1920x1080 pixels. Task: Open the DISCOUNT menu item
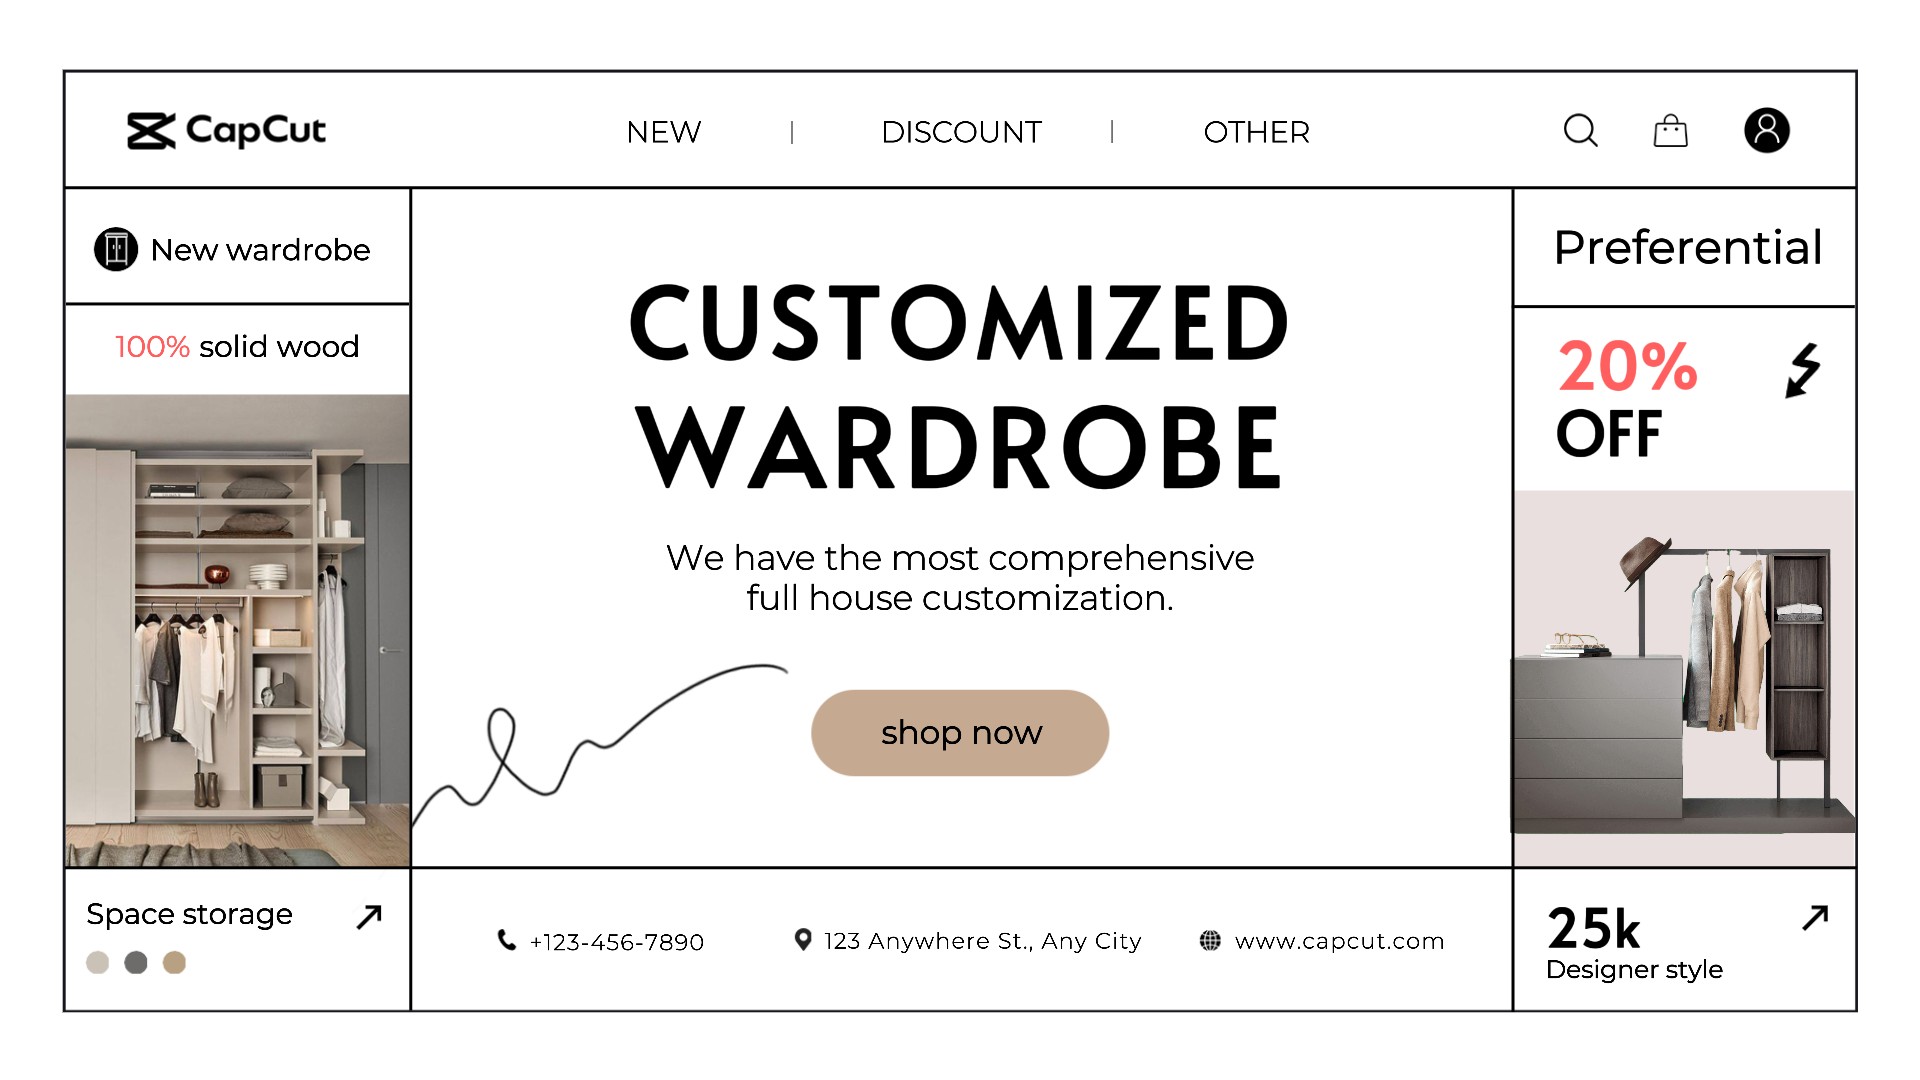pyautogui.click(x=961, y=132)
